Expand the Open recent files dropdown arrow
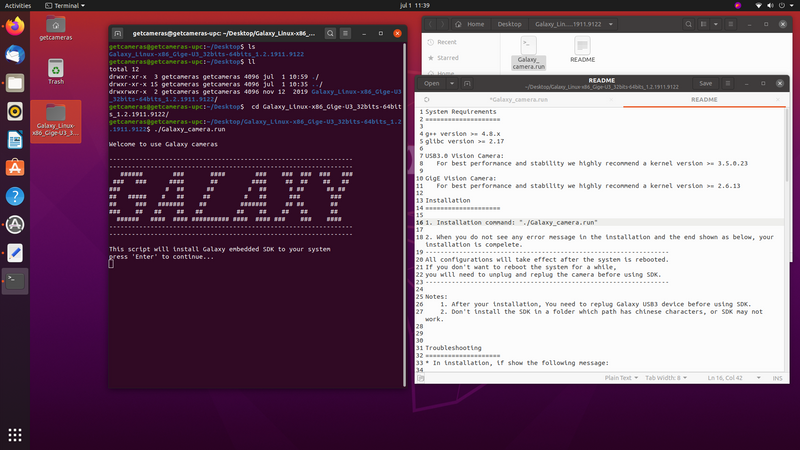800x450 pixels. 449,83
